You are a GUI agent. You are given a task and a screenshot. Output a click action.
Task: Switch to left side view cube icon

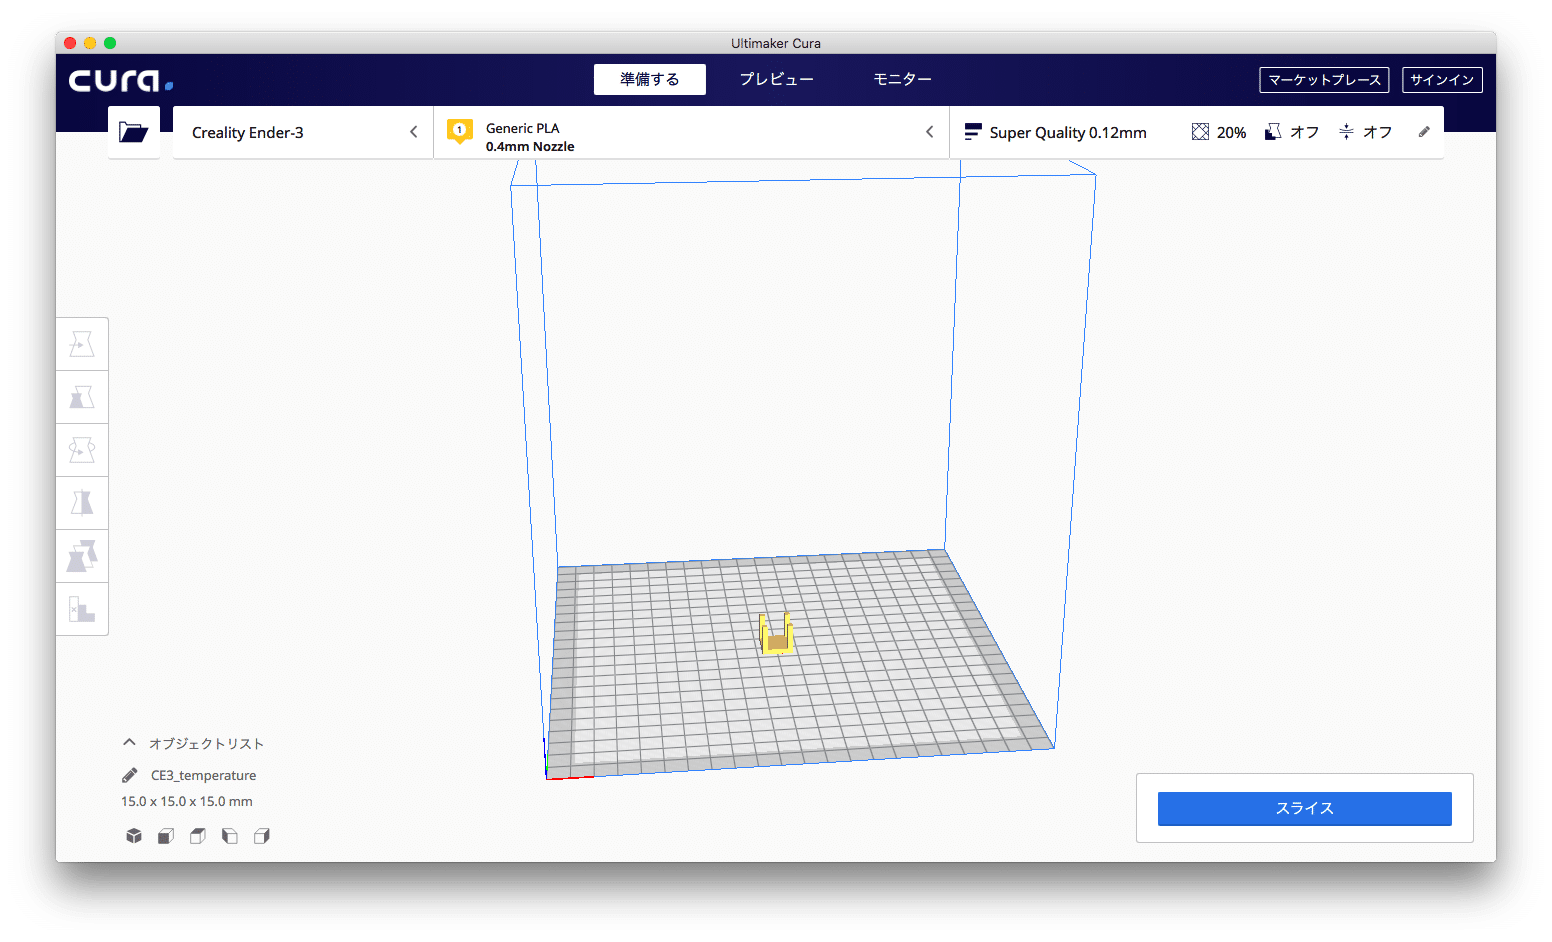tap(230, 836)
